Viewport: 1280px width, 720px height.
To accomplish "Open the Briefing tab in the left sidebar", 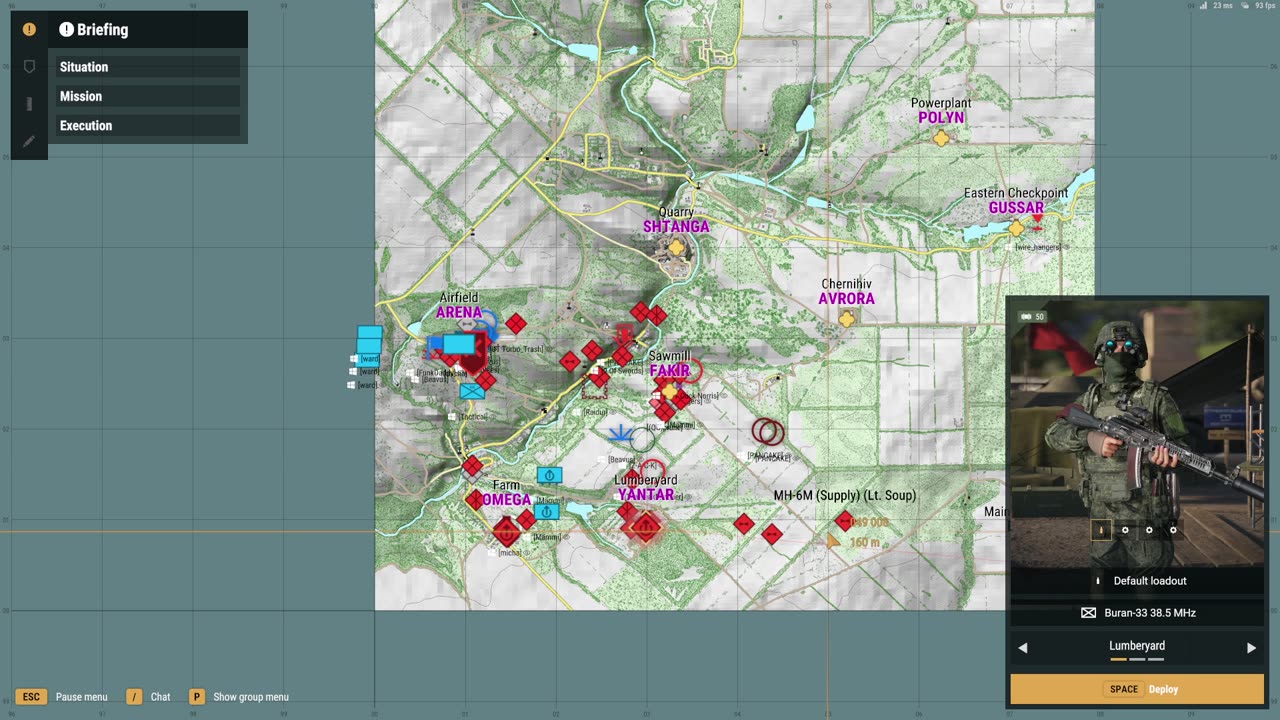I will click(29, 30).
